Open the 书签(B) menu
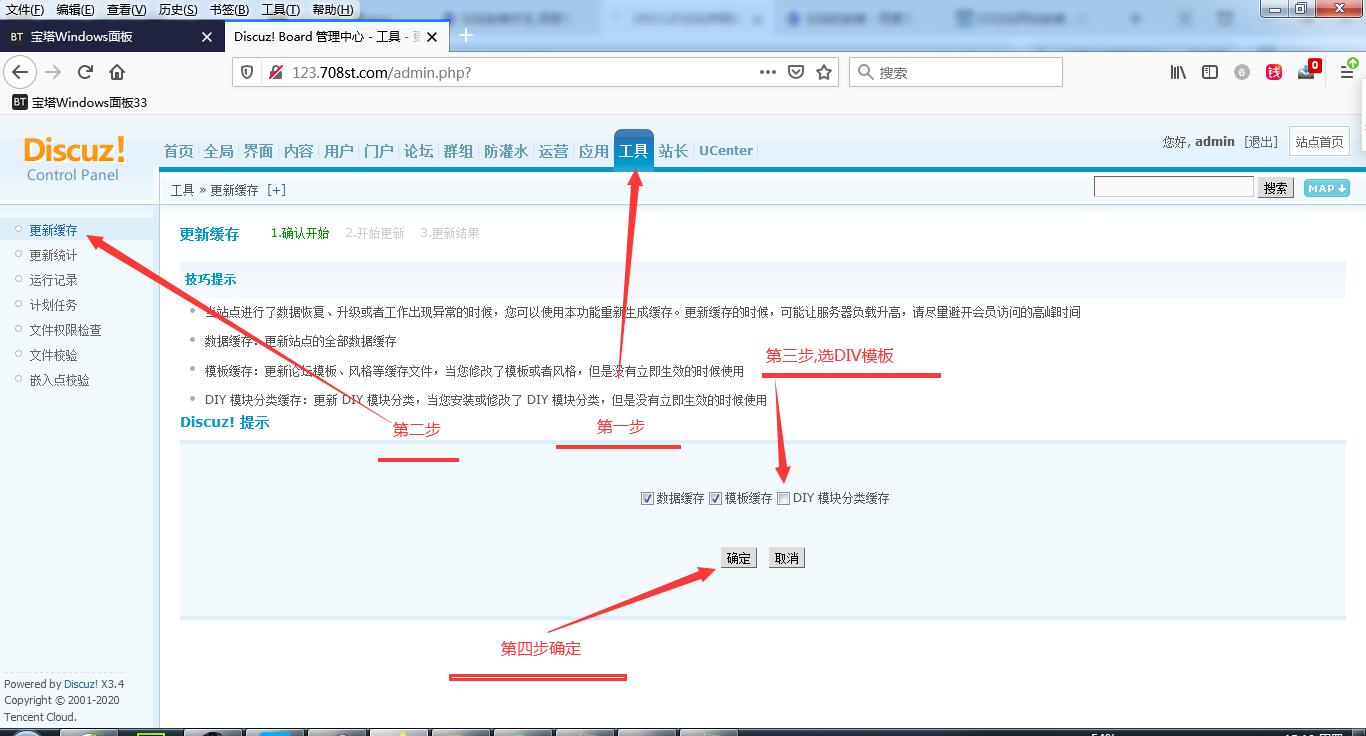Image resolution: width=1366 pixels, height=736 pixels. [229, 9]
